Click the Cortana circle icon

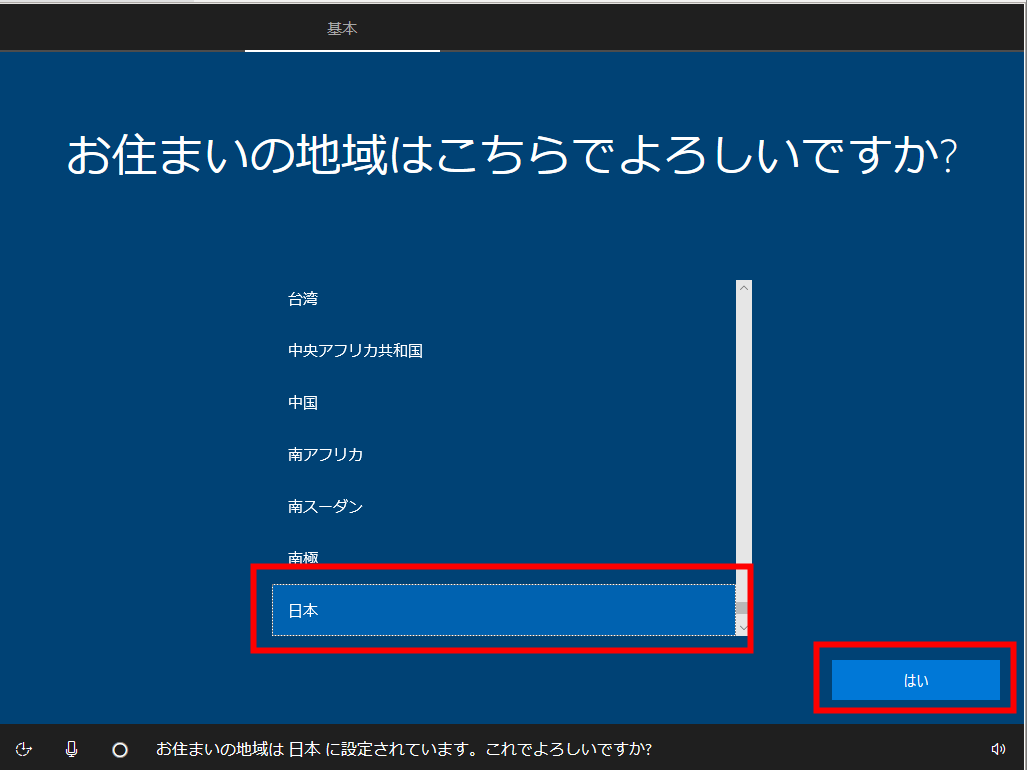pyautogui.click(x=120, y=750)
